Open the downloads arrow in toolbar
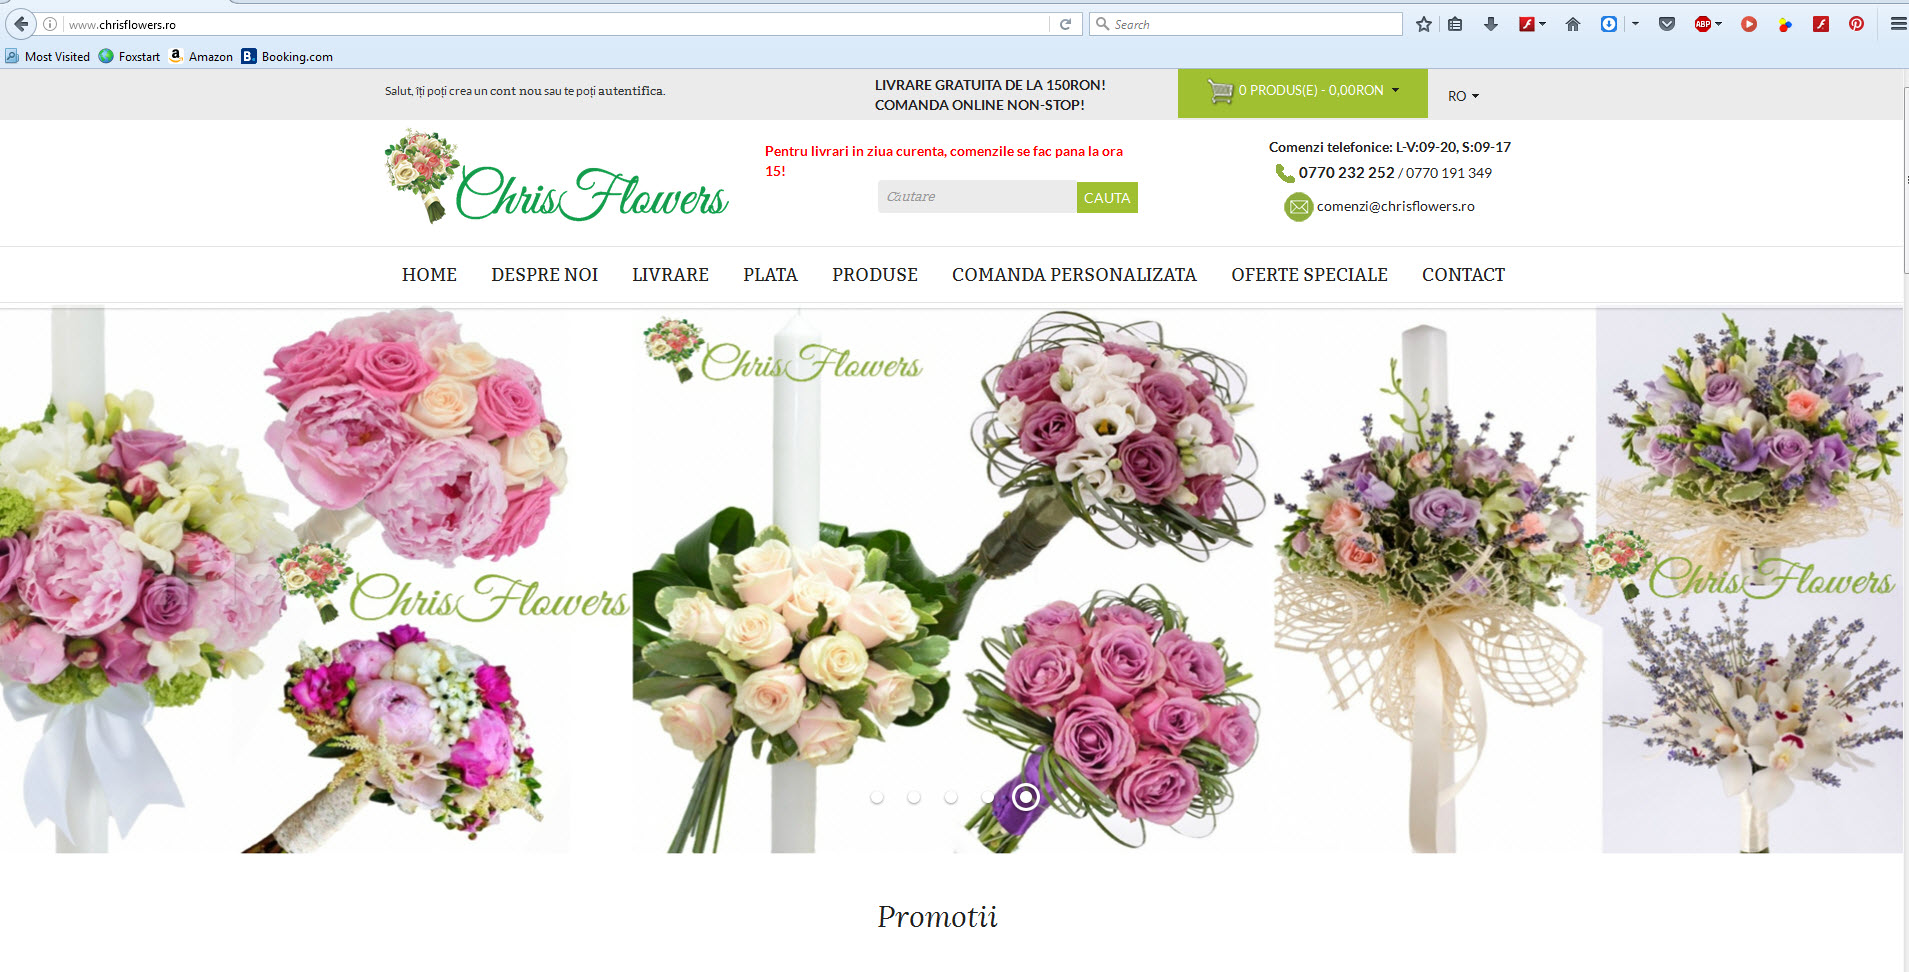 click(x=1491, y=24)
